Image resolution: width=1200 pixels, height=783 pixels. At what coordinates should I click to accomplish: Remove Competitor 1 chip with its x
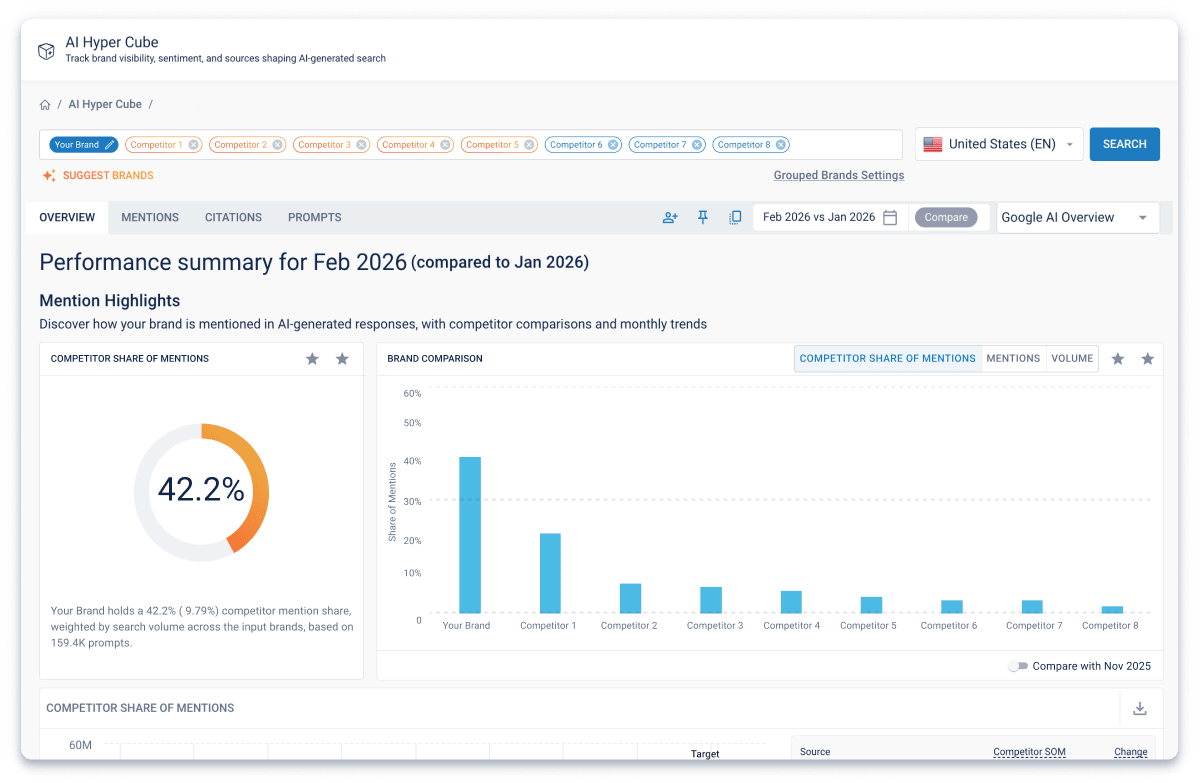click(194, 145)
